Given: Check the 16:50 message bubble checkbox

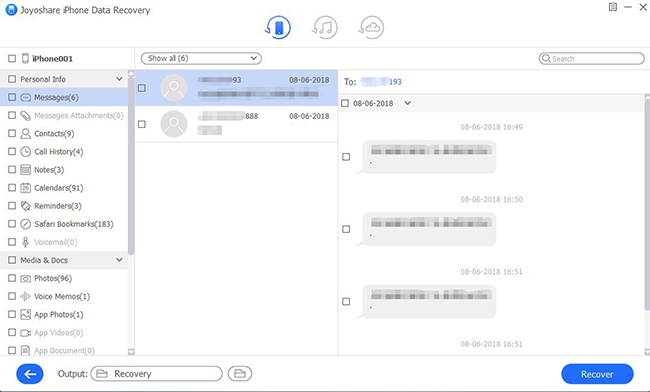Looking at the screenshot, I should tap(346, 229).
